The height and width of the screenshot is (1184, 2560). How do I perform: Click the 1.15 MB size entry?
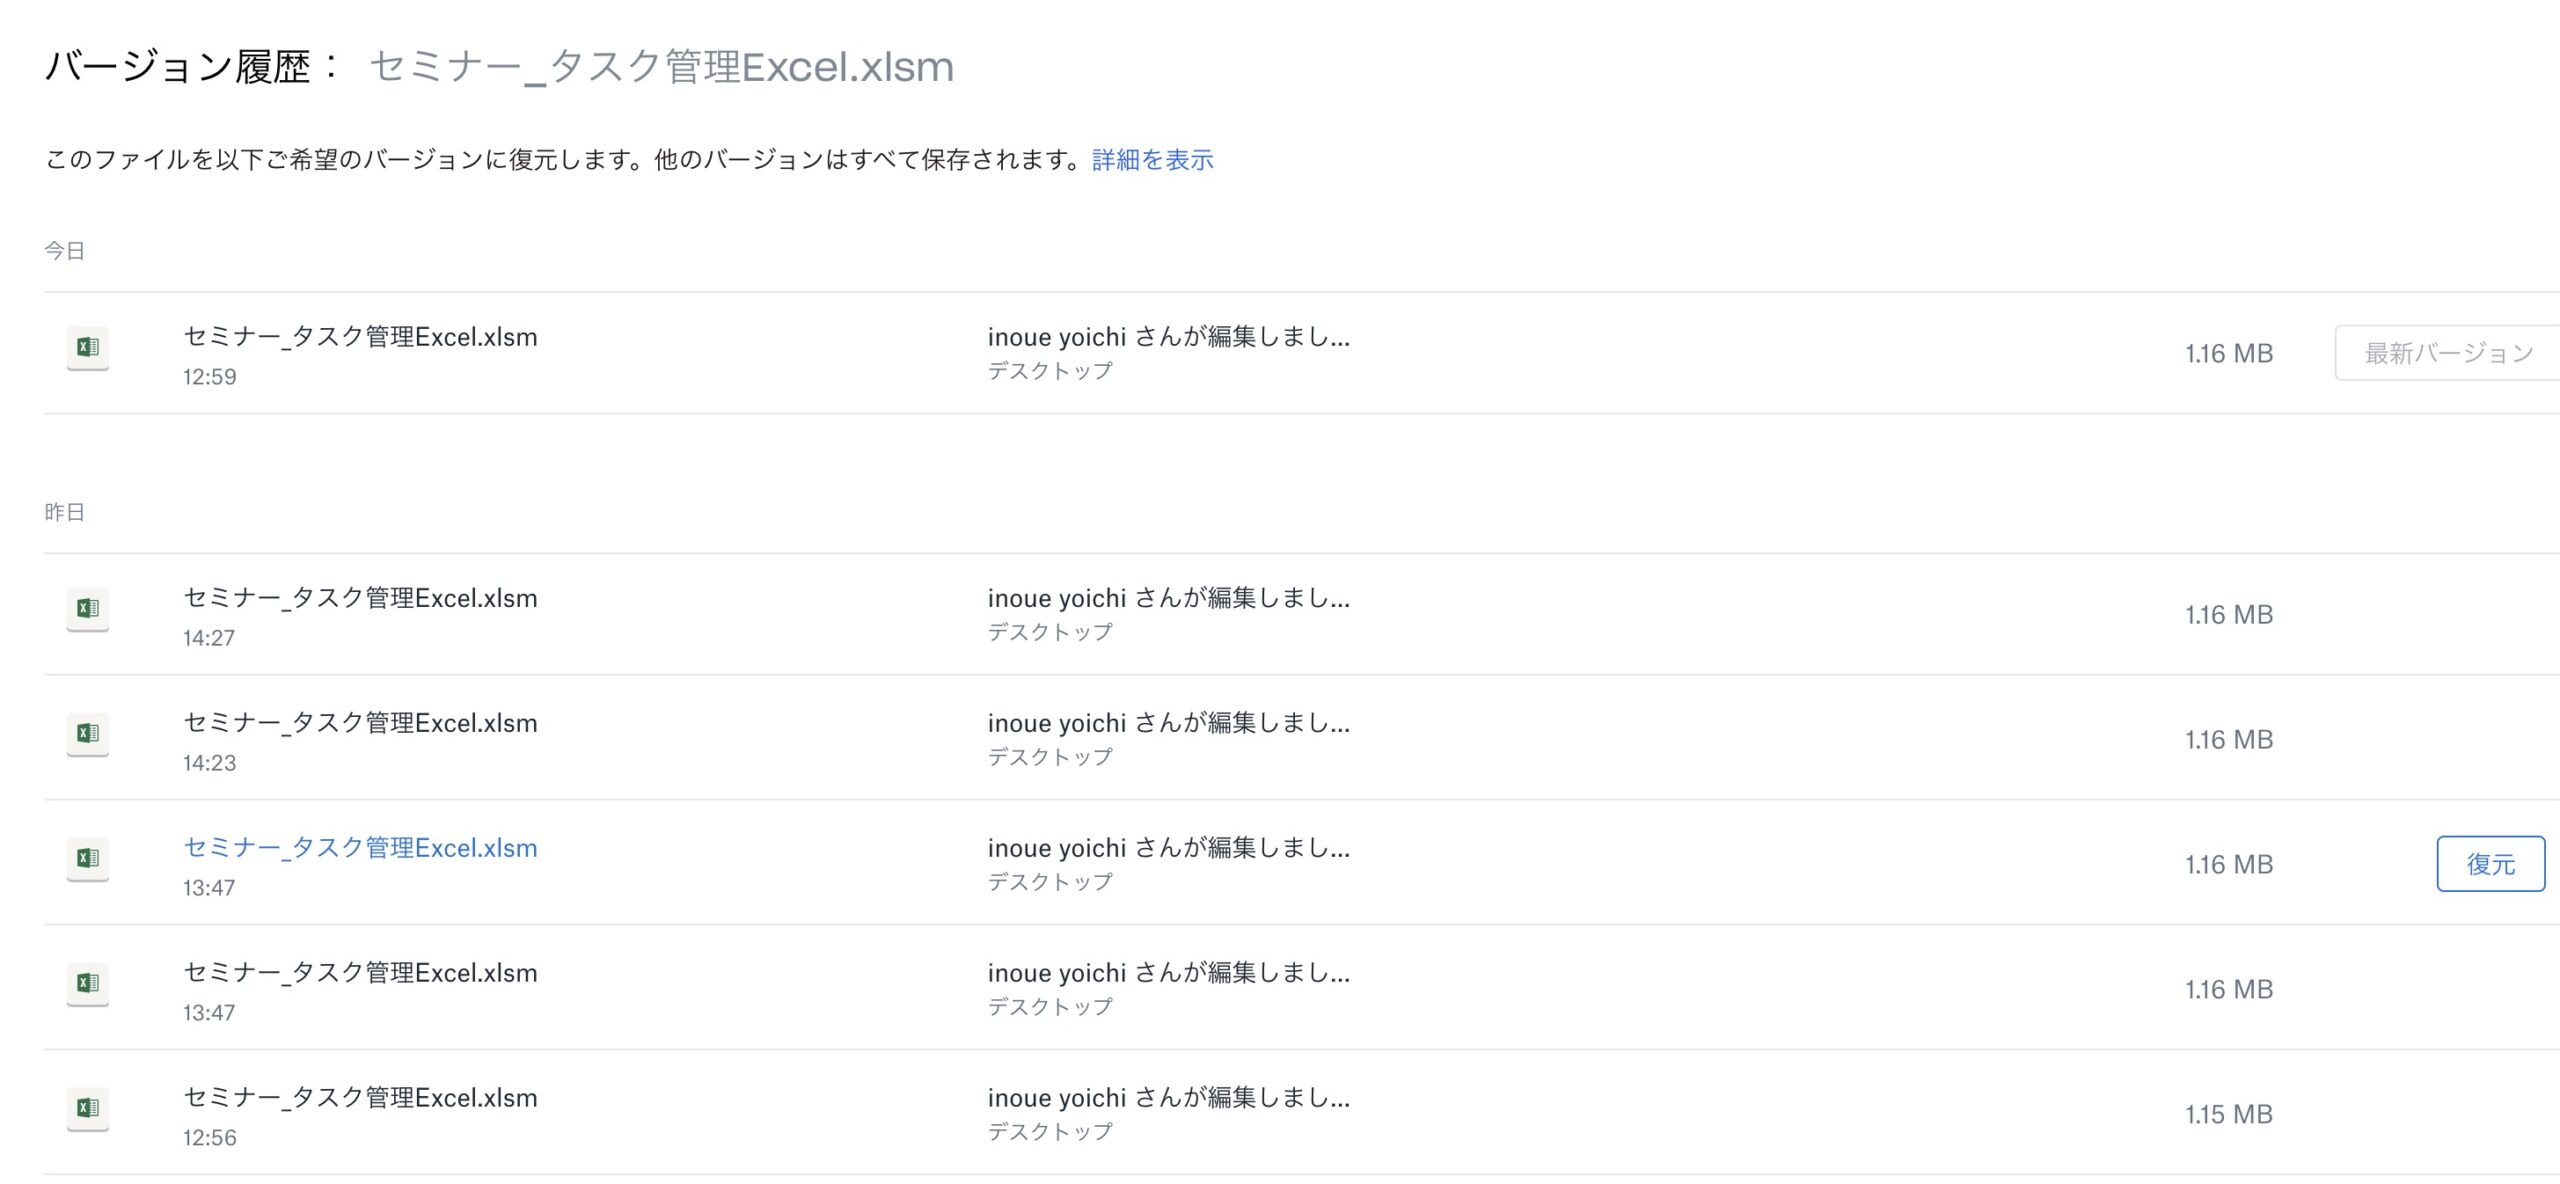2228,1114
